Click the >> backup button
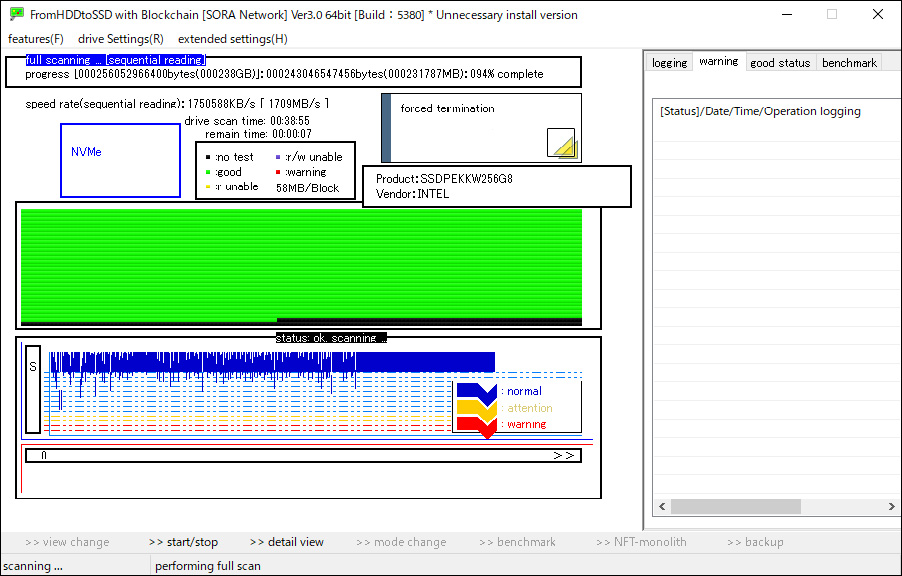Screen dimensions: 902x576 coord(755,542)
